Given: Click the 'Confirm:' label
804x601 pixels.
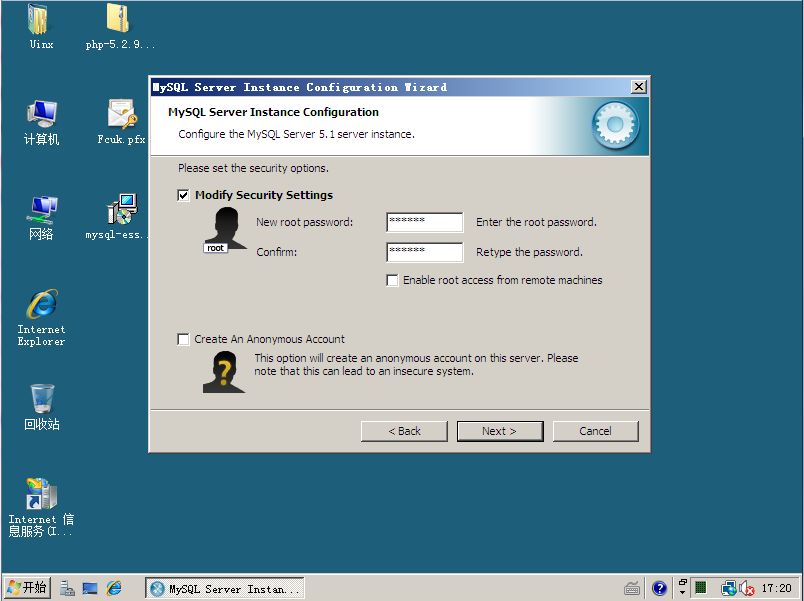Looking at the screenshot, I should click(x=276, y=252).
